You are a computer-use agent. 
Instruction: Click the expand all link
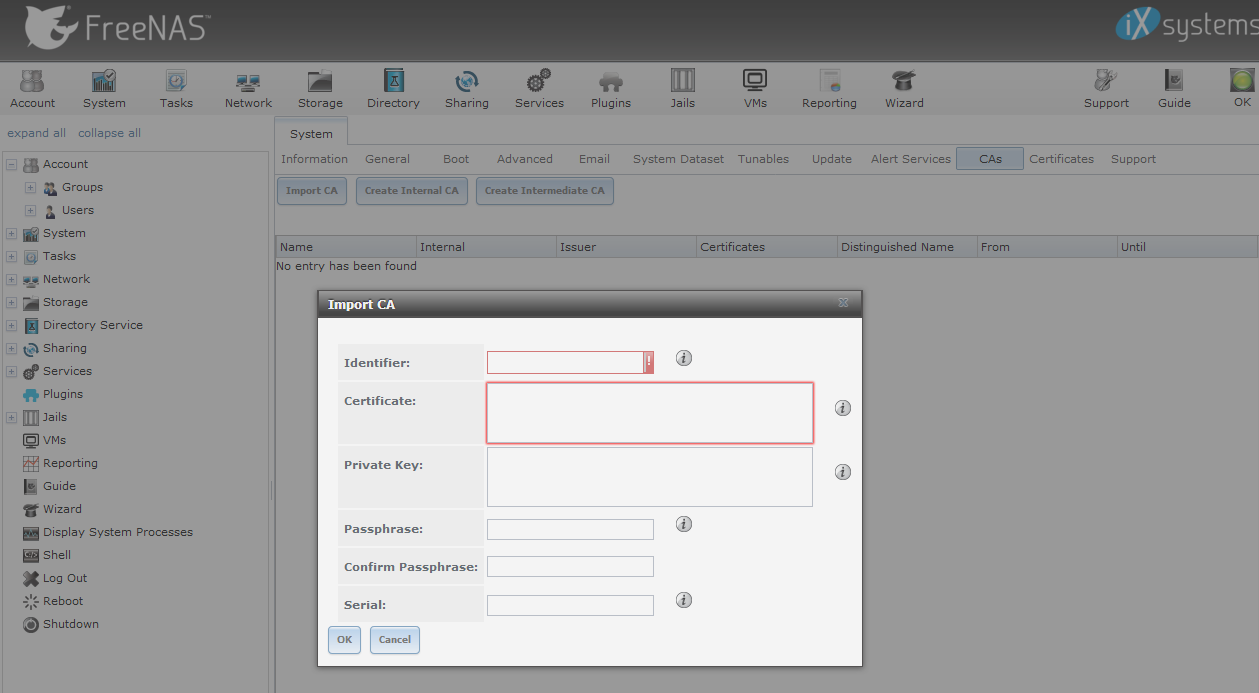pyautogui.click(x=36, y=133)
